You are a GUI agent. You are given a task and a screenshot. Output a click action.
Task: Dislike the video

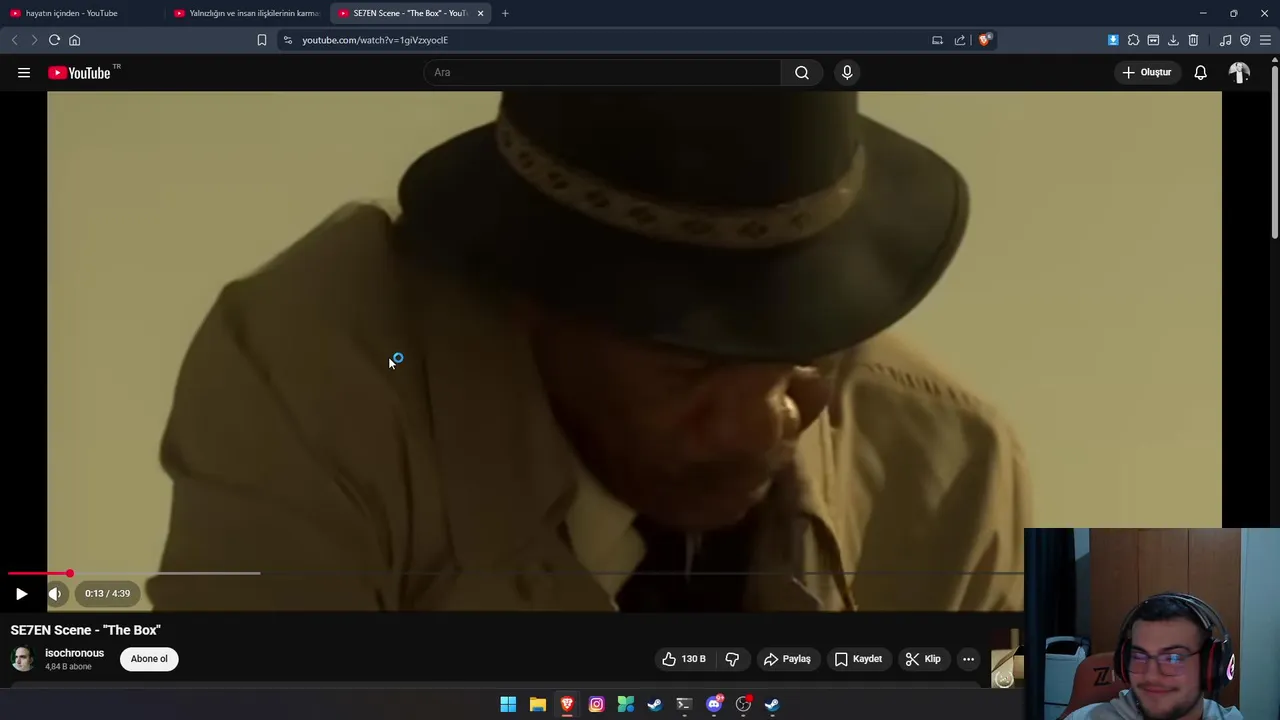point(732,659)
